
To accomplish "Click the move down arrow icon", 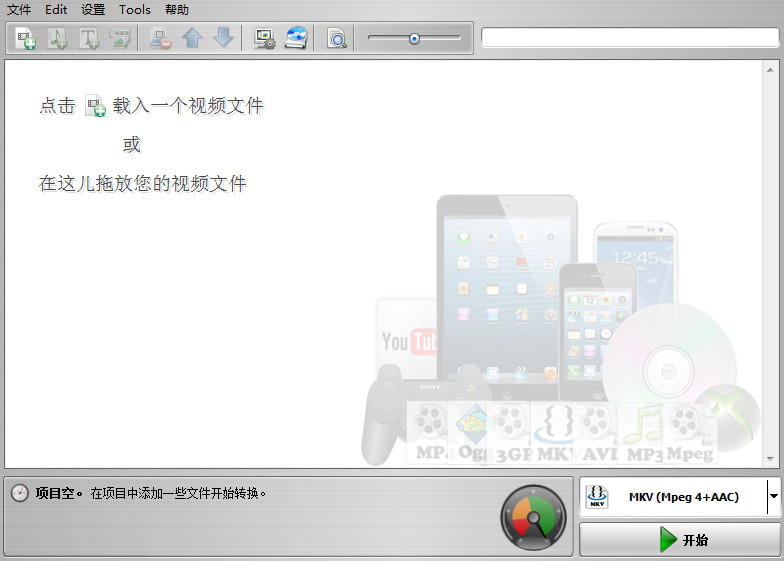I will coord(223,39).
